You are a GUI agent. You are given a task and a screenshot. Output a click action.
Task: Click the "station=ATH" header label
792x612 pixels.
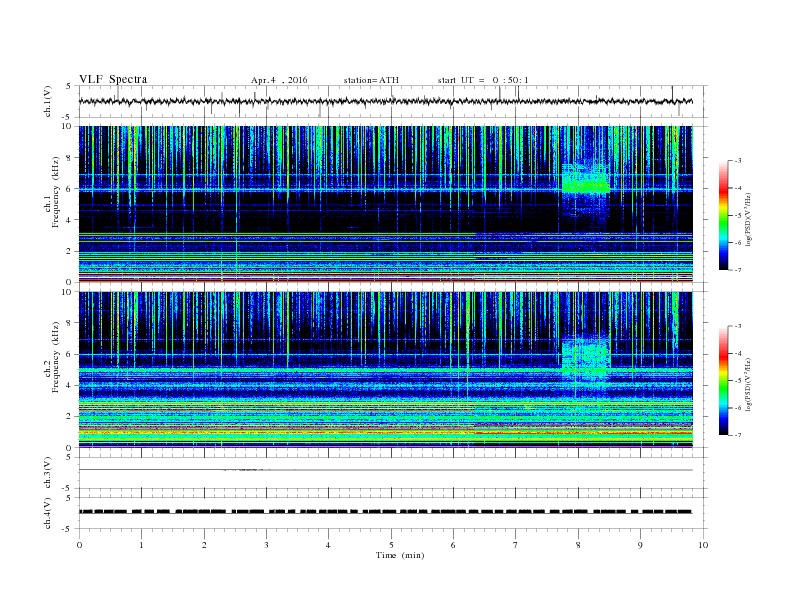371,80
